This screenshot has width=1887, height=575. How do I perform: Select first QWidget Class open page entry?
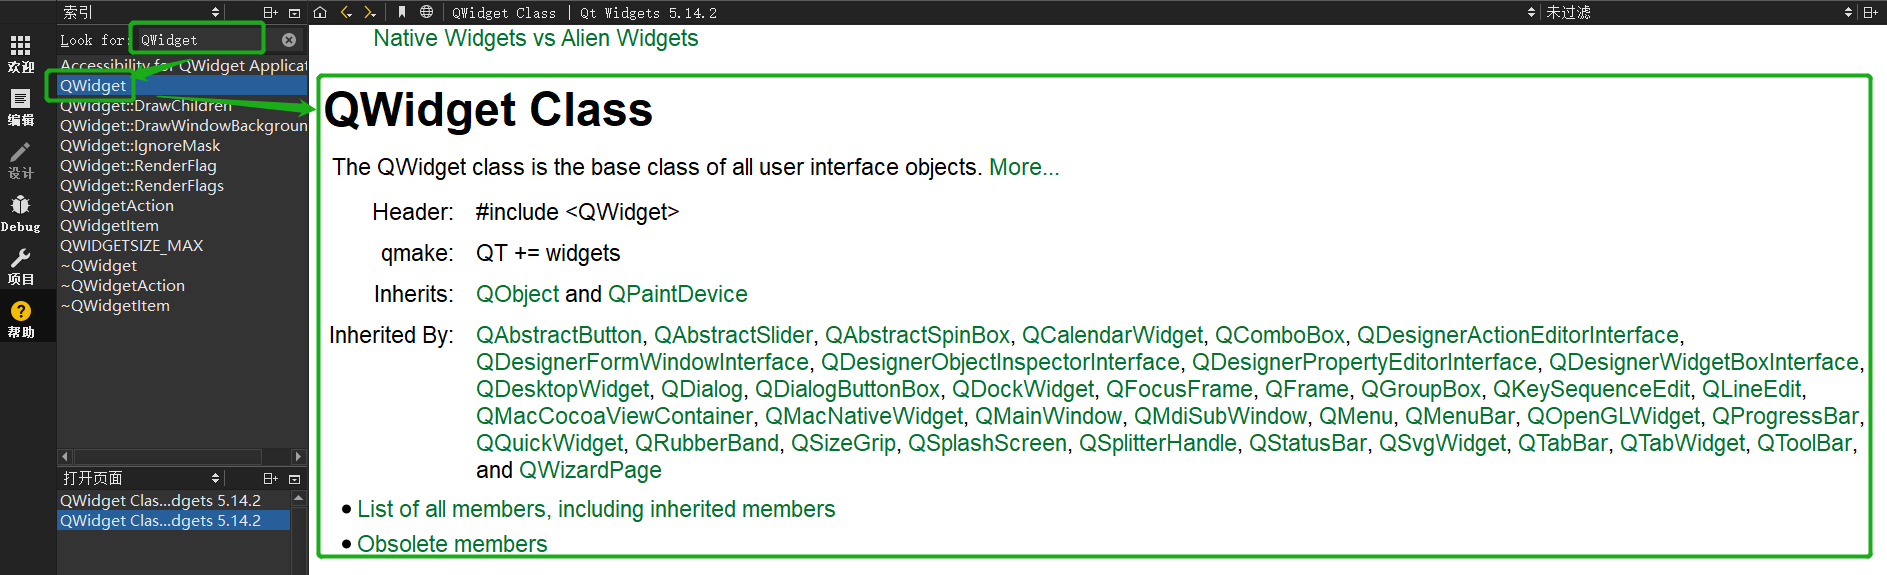point(160,501)
